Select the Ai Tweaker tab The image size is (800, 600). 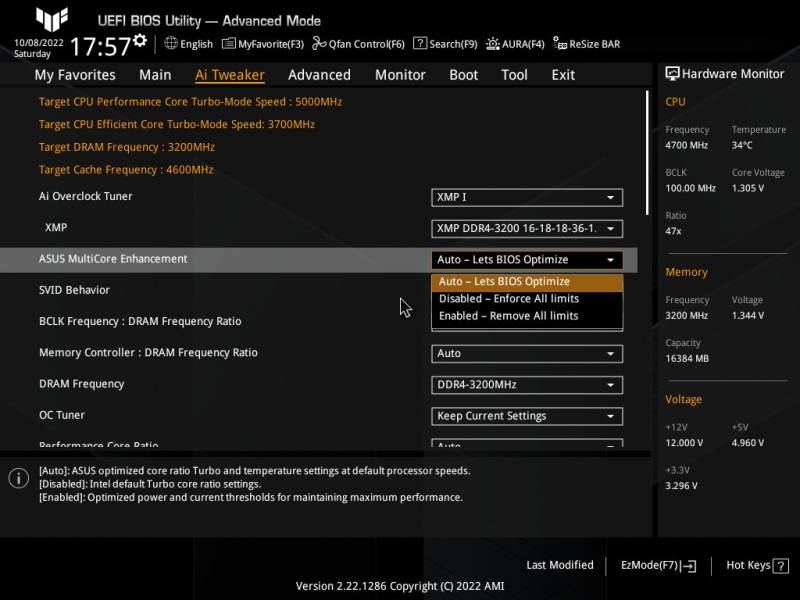pos(230,75)
